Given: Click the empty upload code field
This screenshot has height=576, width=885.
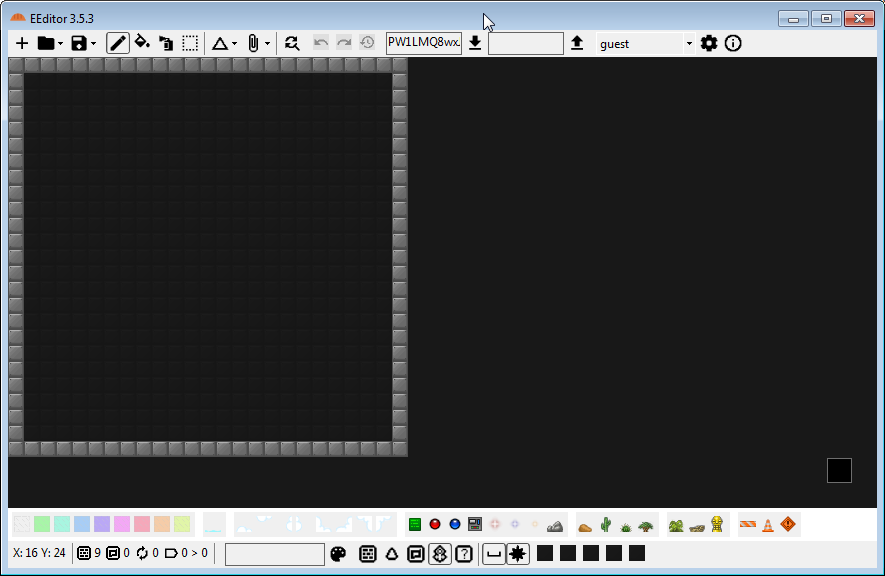Looking at the screenshot, I should pyautogui.click(x=525, y=43).
